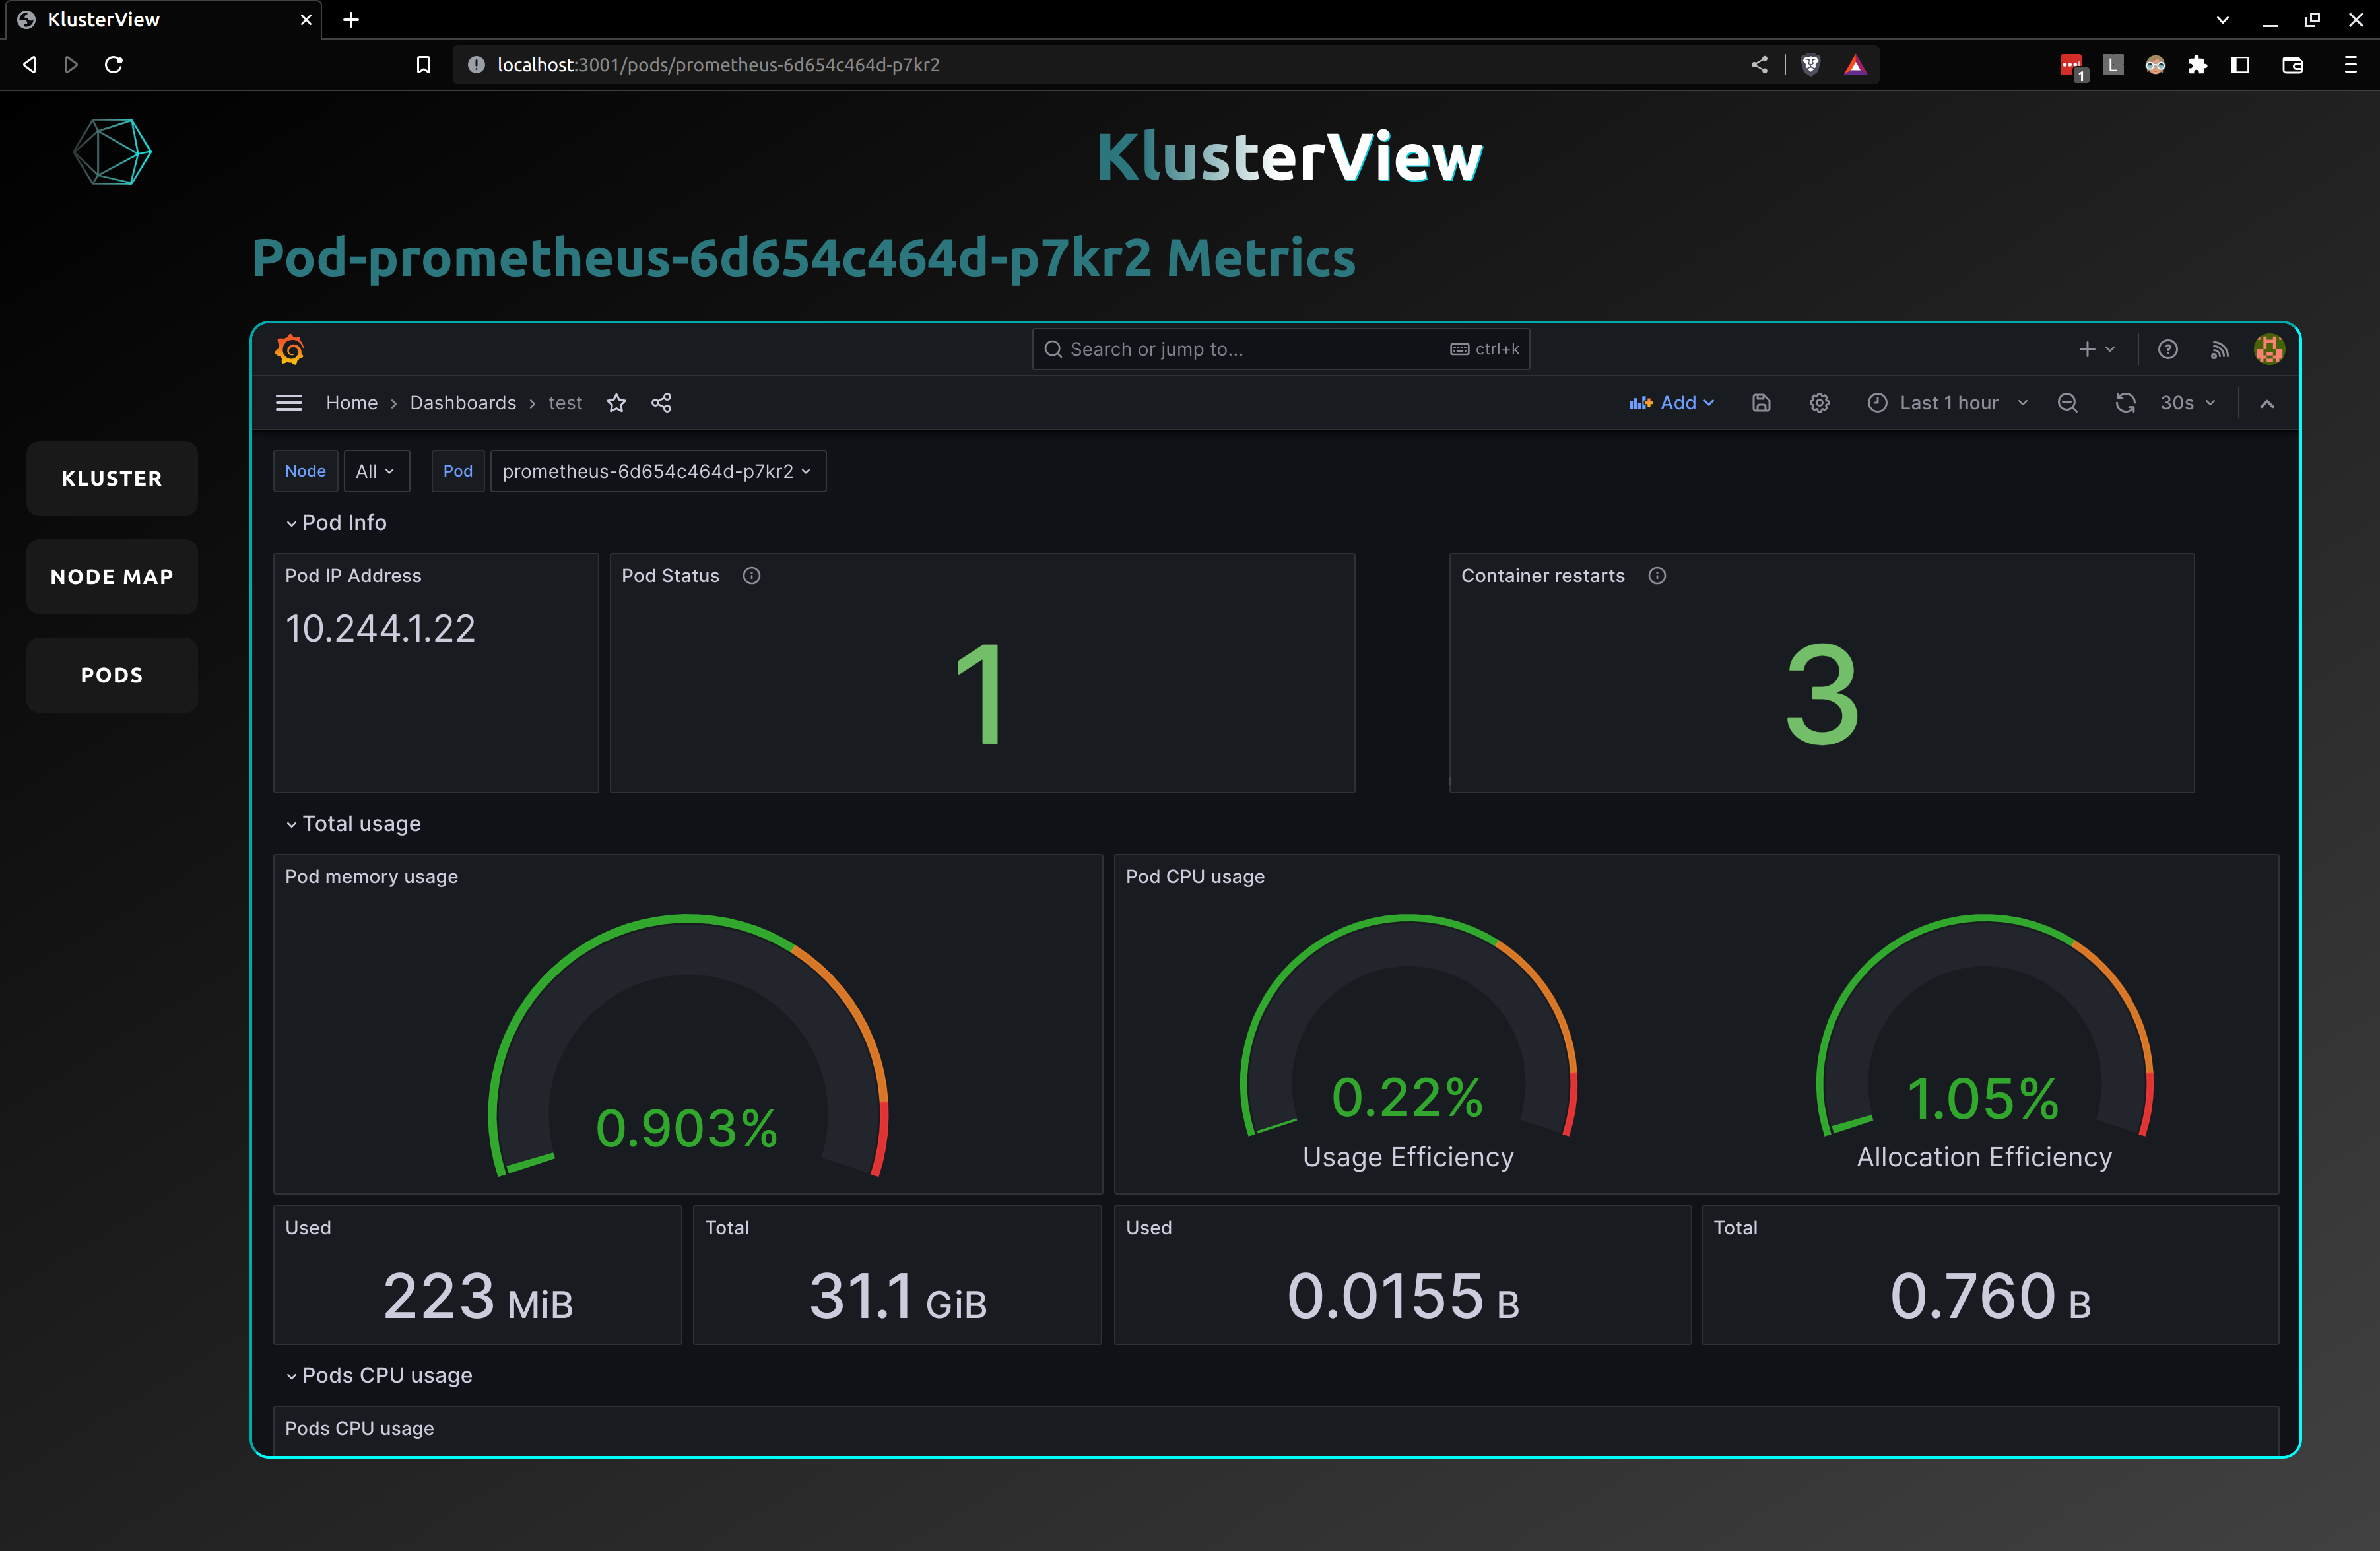Star the test dashboard
This screenshot has width=2380, height=1551.
pyautogui.click(x=616, y=403)
